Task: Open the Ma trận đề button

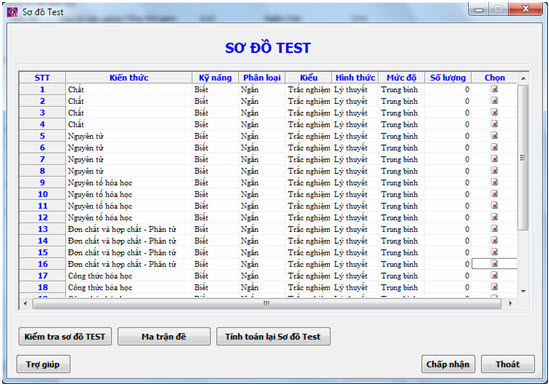Action: [x=164, y=337]
